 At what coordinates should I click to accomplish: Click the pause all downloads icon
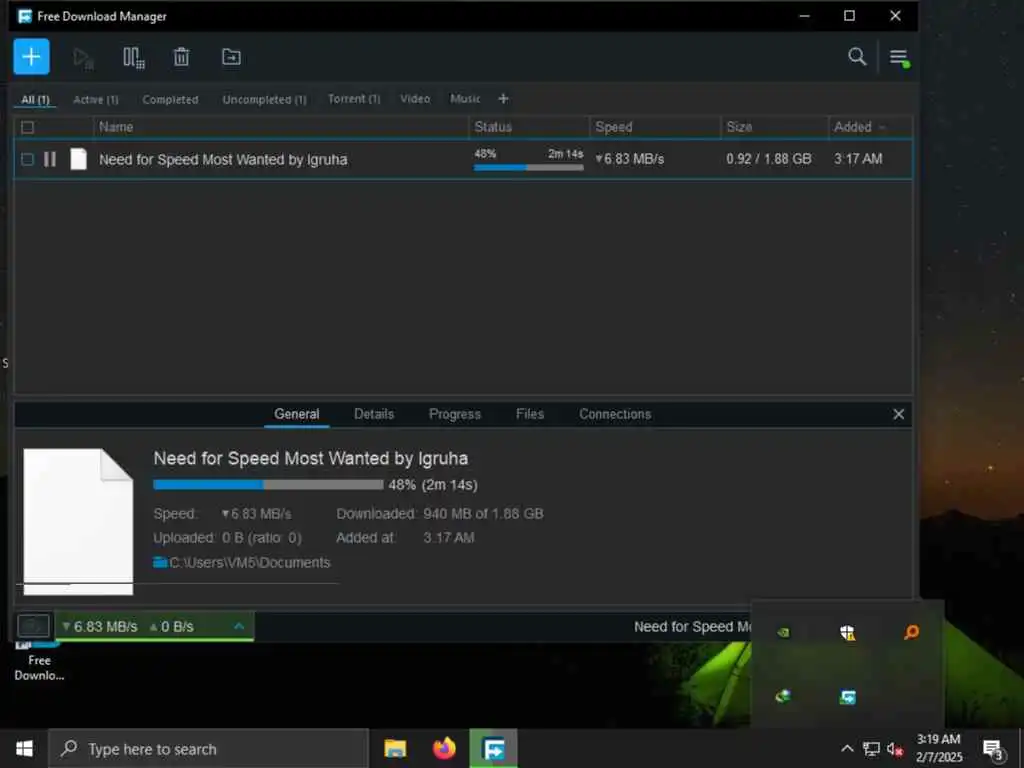[x=134, y=57]
